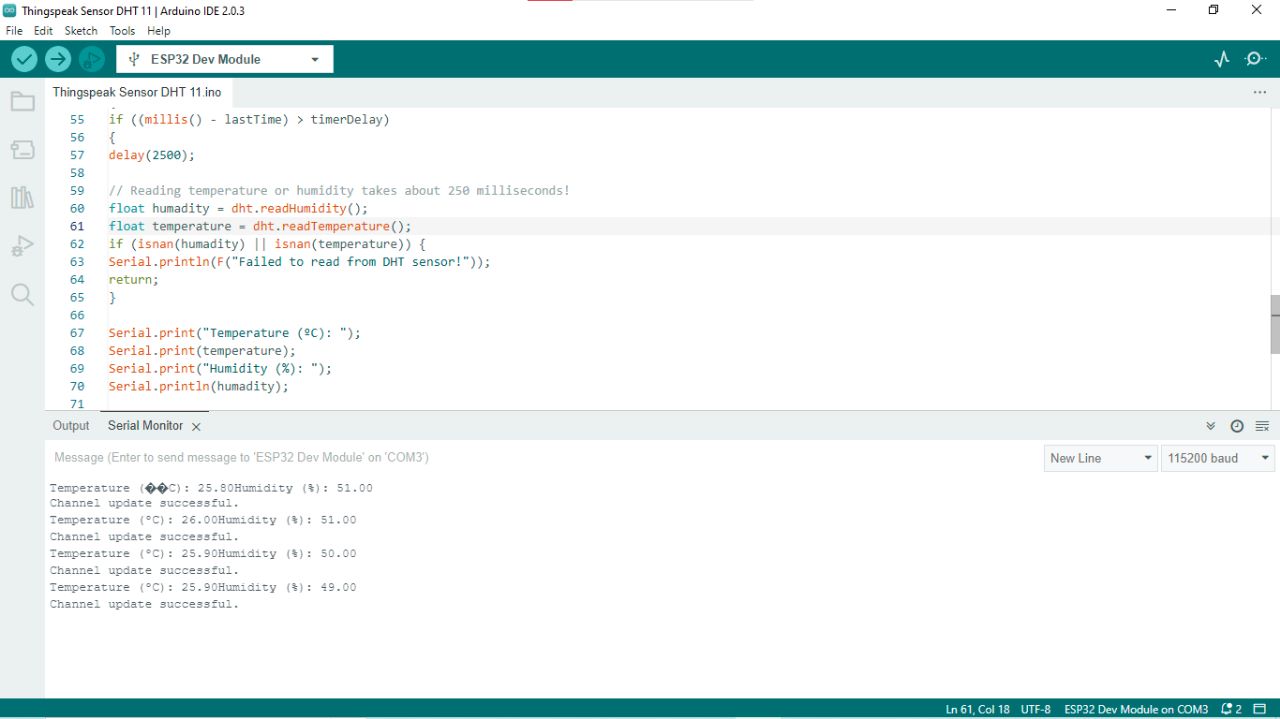The image size is (1280, 719).
Task: Select the Thingspeak Sensor DHT 11.ino tab
Action: pyautogui.click(x=137, y=92)
